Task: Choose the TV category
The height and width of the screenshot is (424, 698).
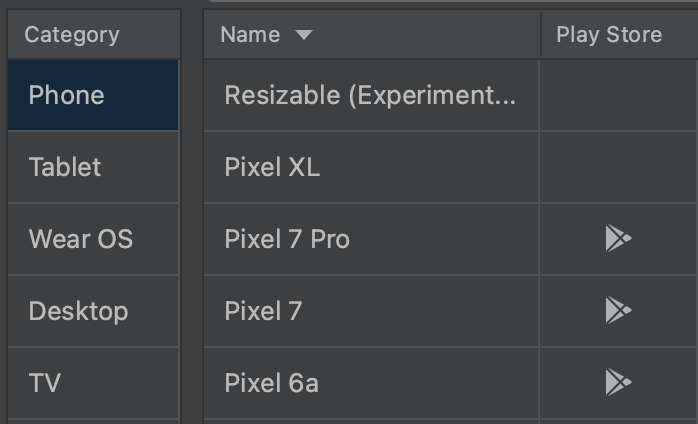Action: point(92,382)
